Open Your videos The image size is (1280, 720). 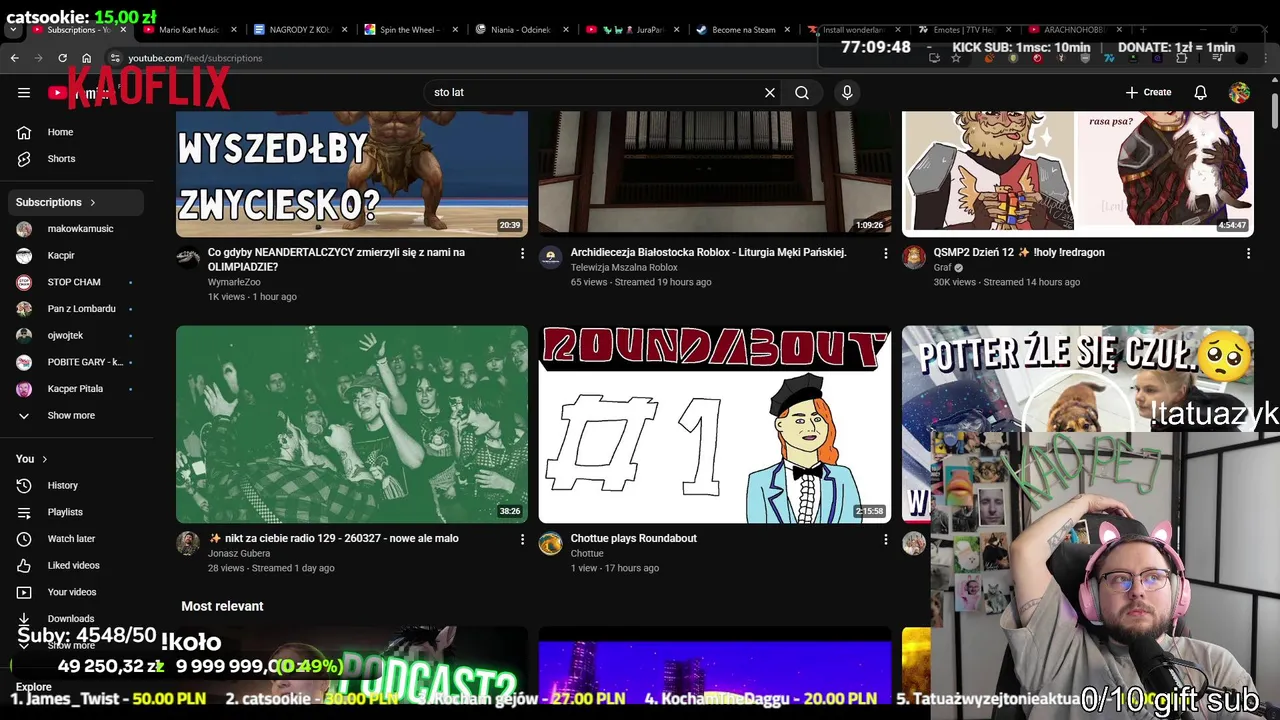(72, 592)
